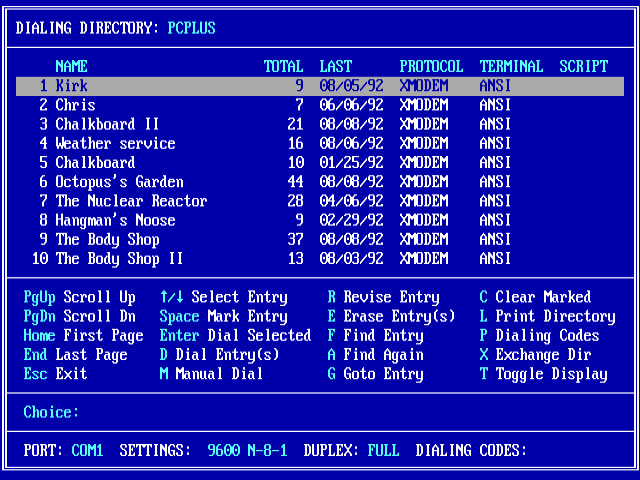Pick the Octopus's Garden entry
The height and width of the screenshot is (480, 640).
tap(320, 182)
